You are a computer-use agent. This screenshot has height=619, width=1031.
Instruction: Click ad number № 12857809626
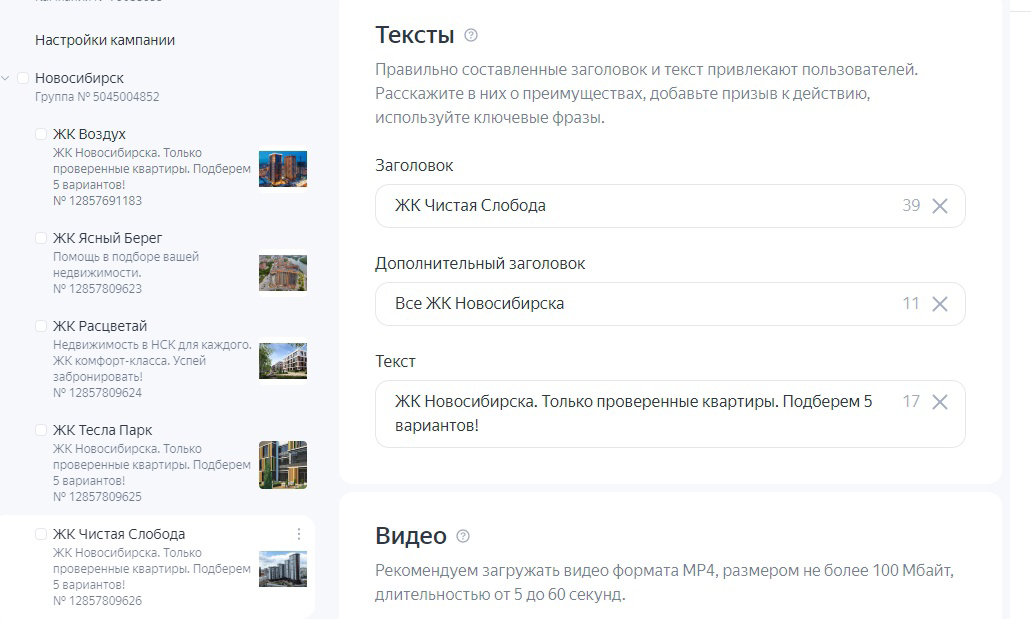coord(97,601)
